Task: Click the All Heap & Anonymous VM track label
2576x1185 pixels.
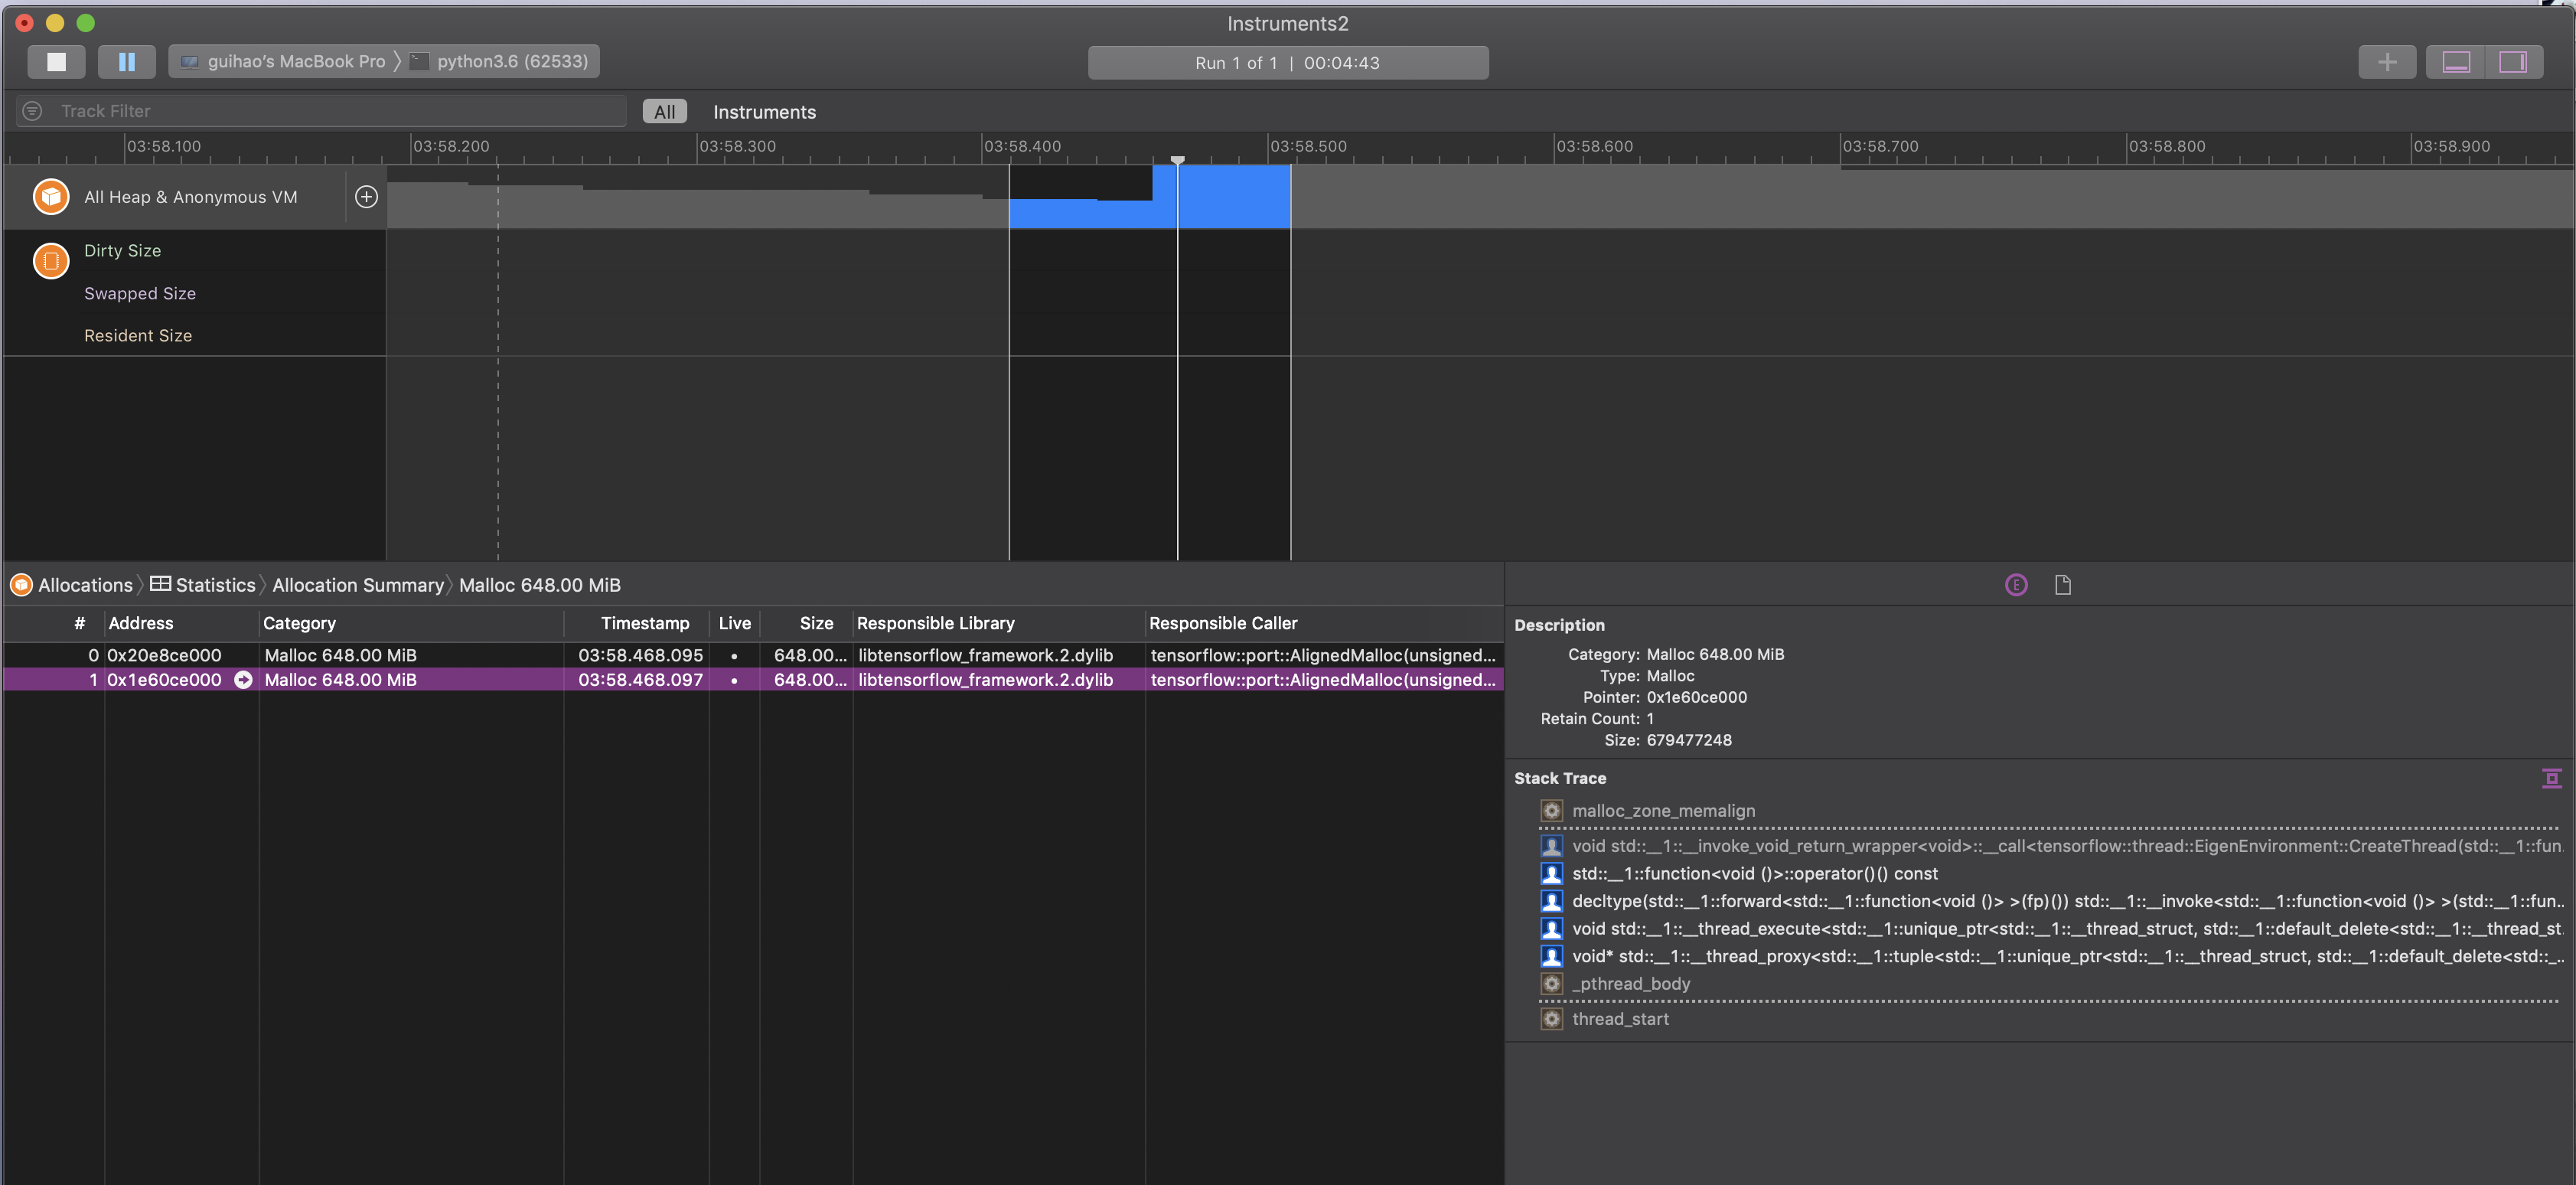Action: pos(190,197)
